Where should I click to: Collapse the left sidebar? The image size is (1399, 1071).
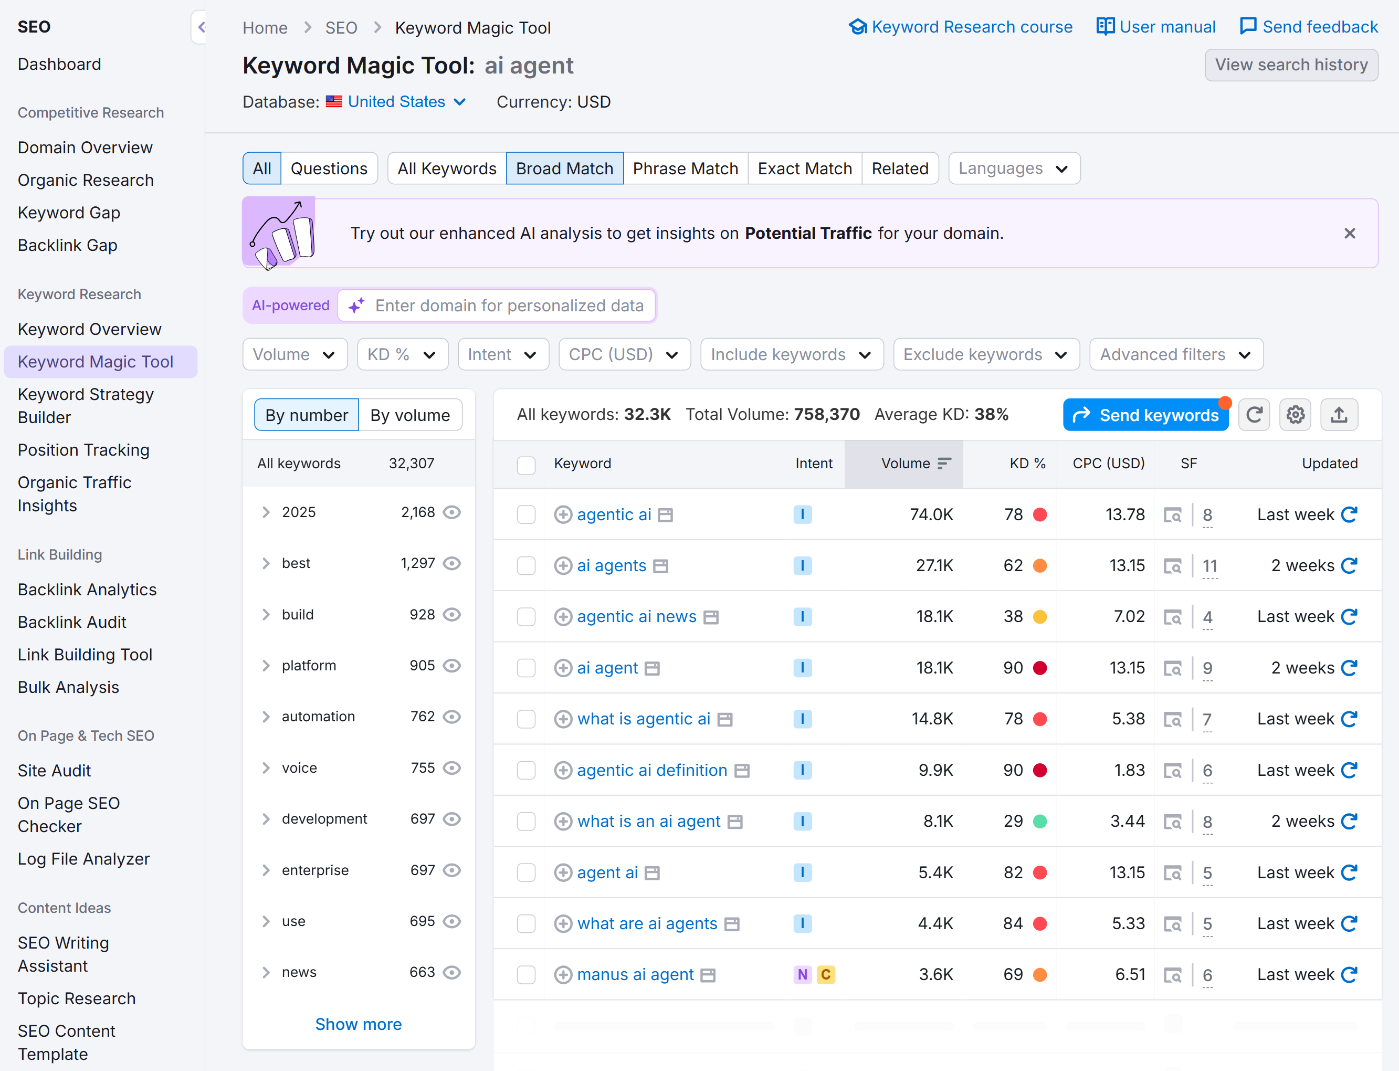coord(202,27)
